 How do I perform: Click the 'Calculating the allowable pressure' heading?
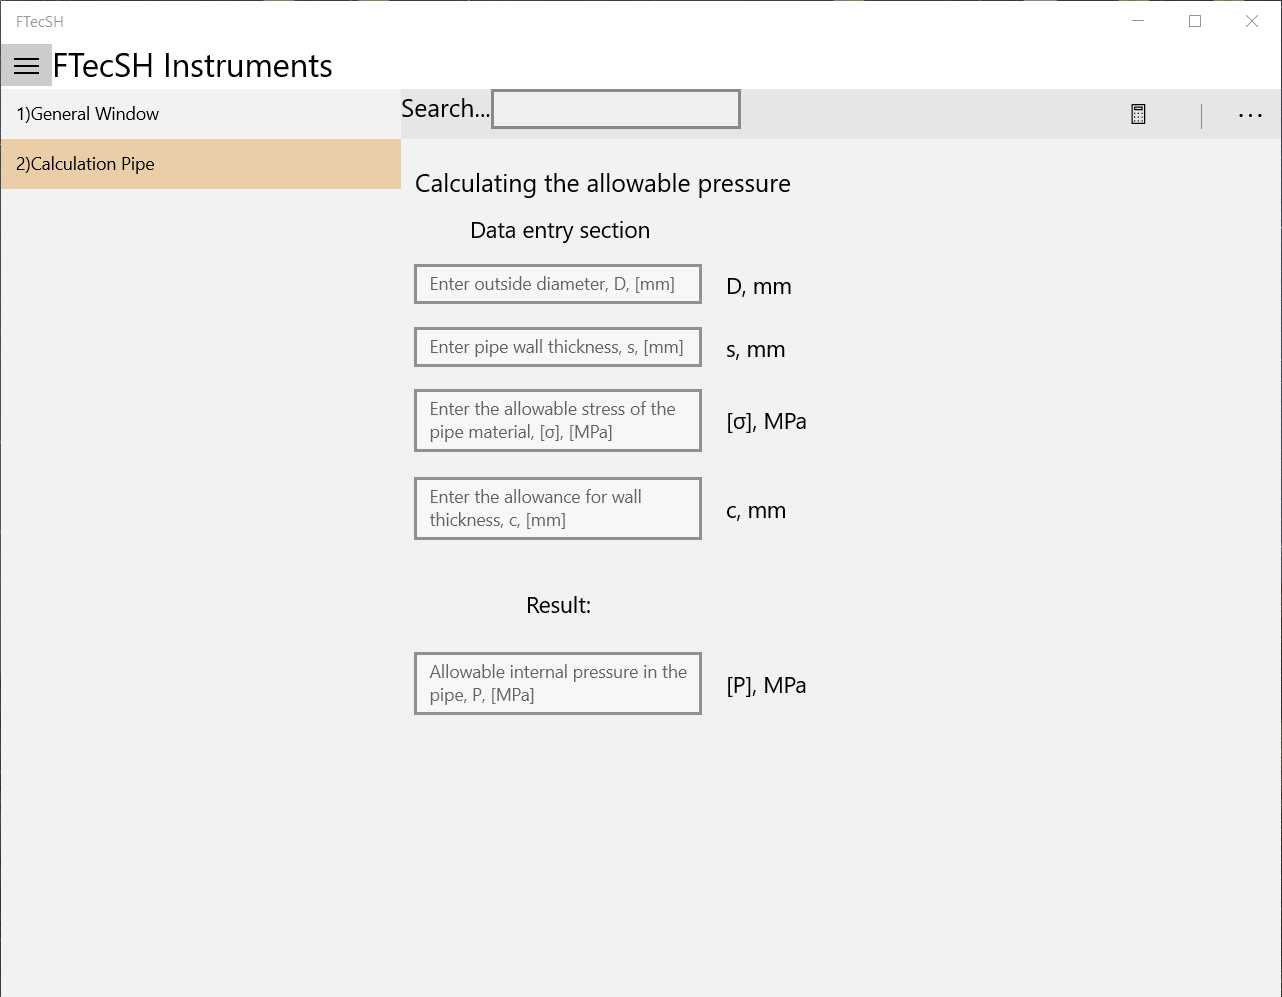(x=603, y=184)
